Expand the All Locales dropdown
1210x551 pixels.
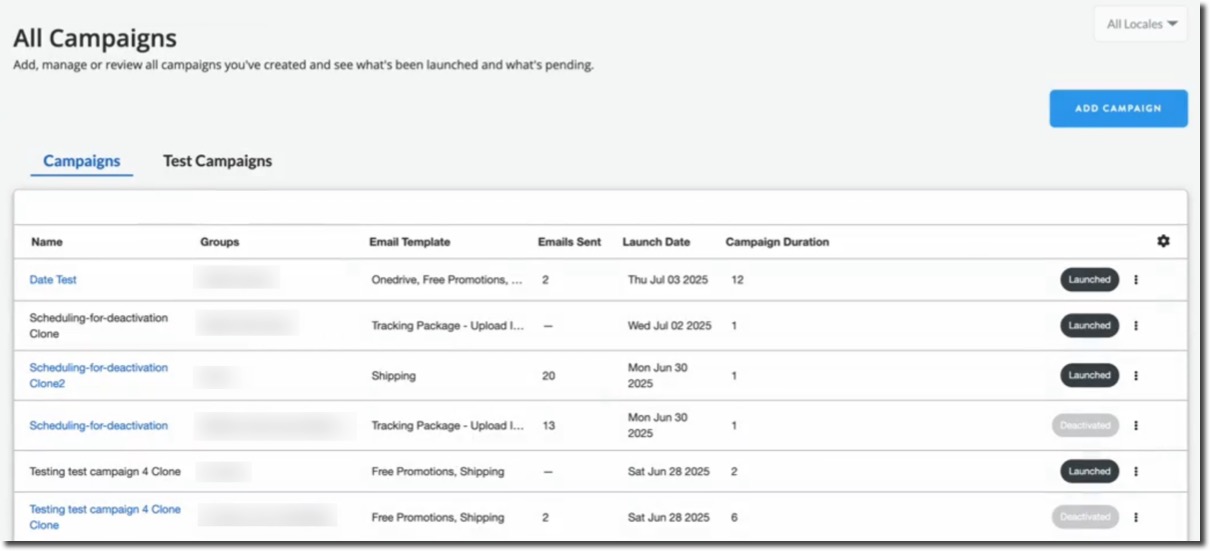1141,24
